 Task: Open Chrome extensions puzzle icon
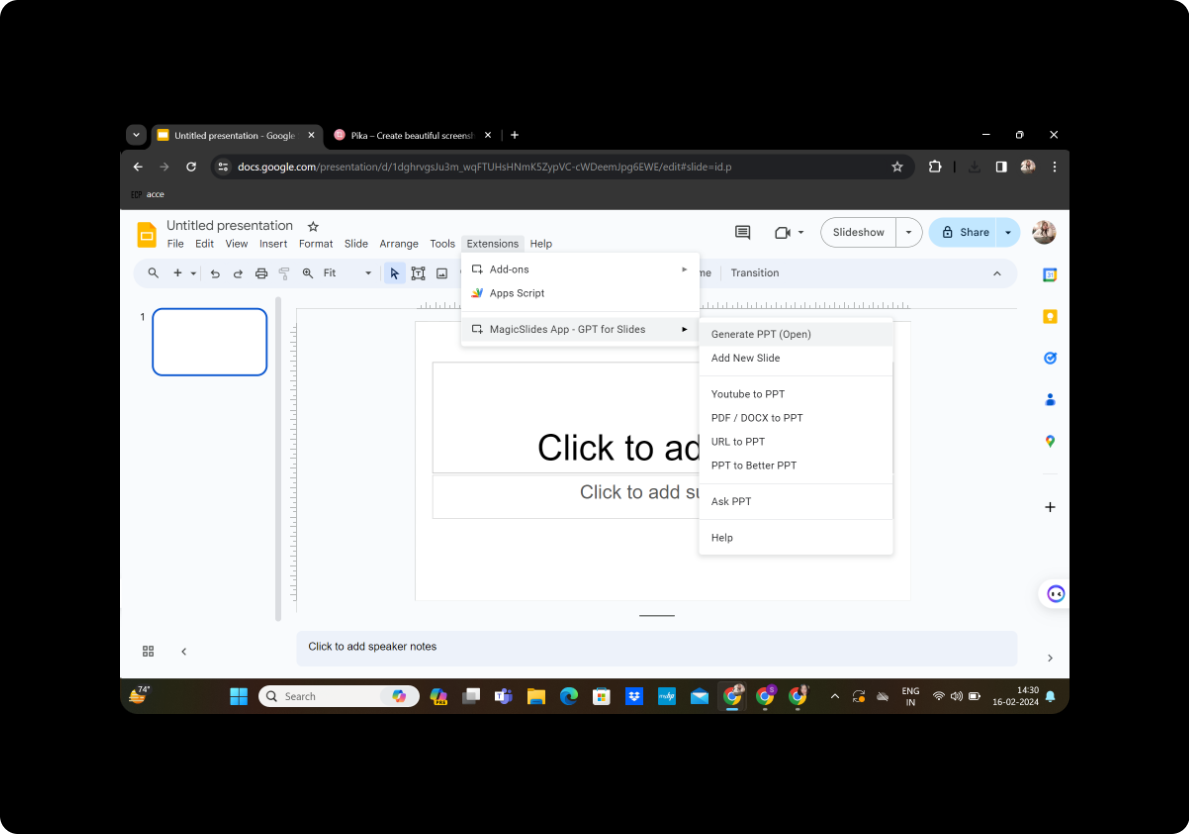pyautogui.click(x=935, y=167)
